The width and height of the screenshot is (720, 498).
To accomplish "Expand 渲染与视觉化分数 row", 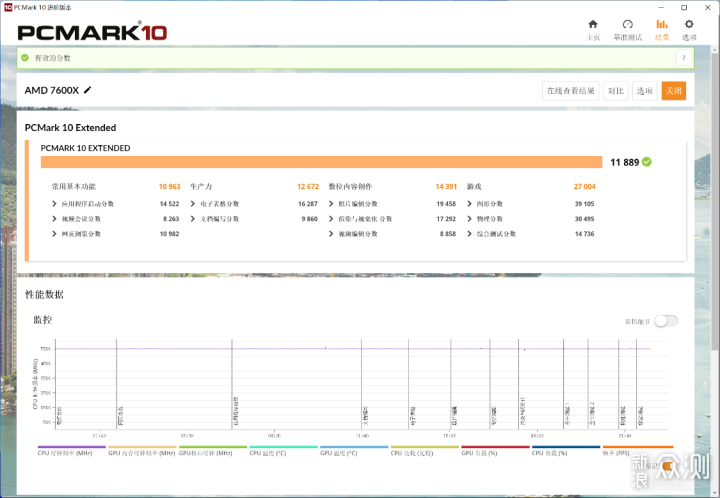I will [331, 218].
